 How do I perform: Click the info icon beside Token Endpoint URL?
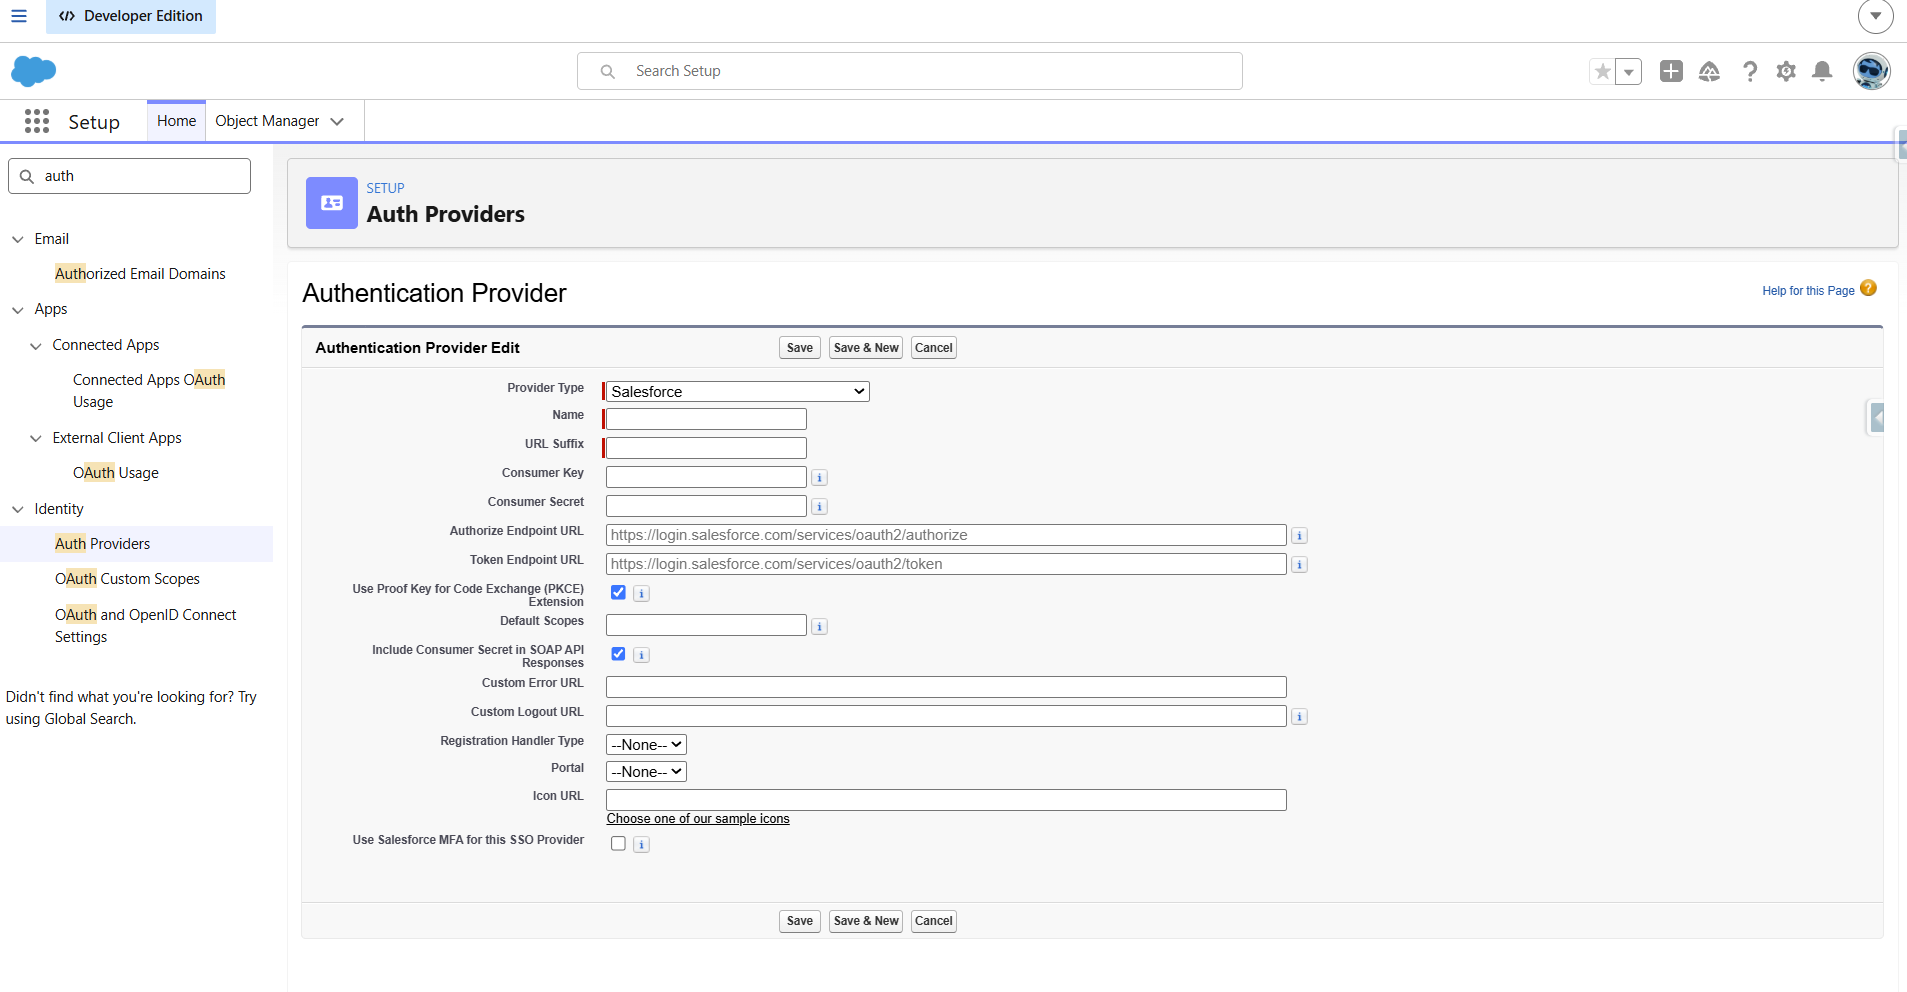pyautogui.click(x=1299, y=565)
